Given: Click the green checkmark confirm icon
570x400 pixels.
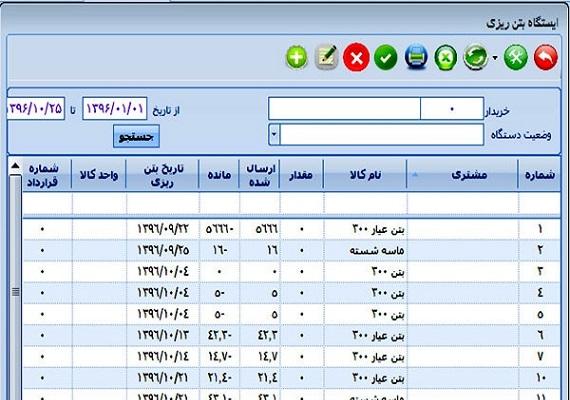Looking at the screenshot, I should (x=386, y=57).
